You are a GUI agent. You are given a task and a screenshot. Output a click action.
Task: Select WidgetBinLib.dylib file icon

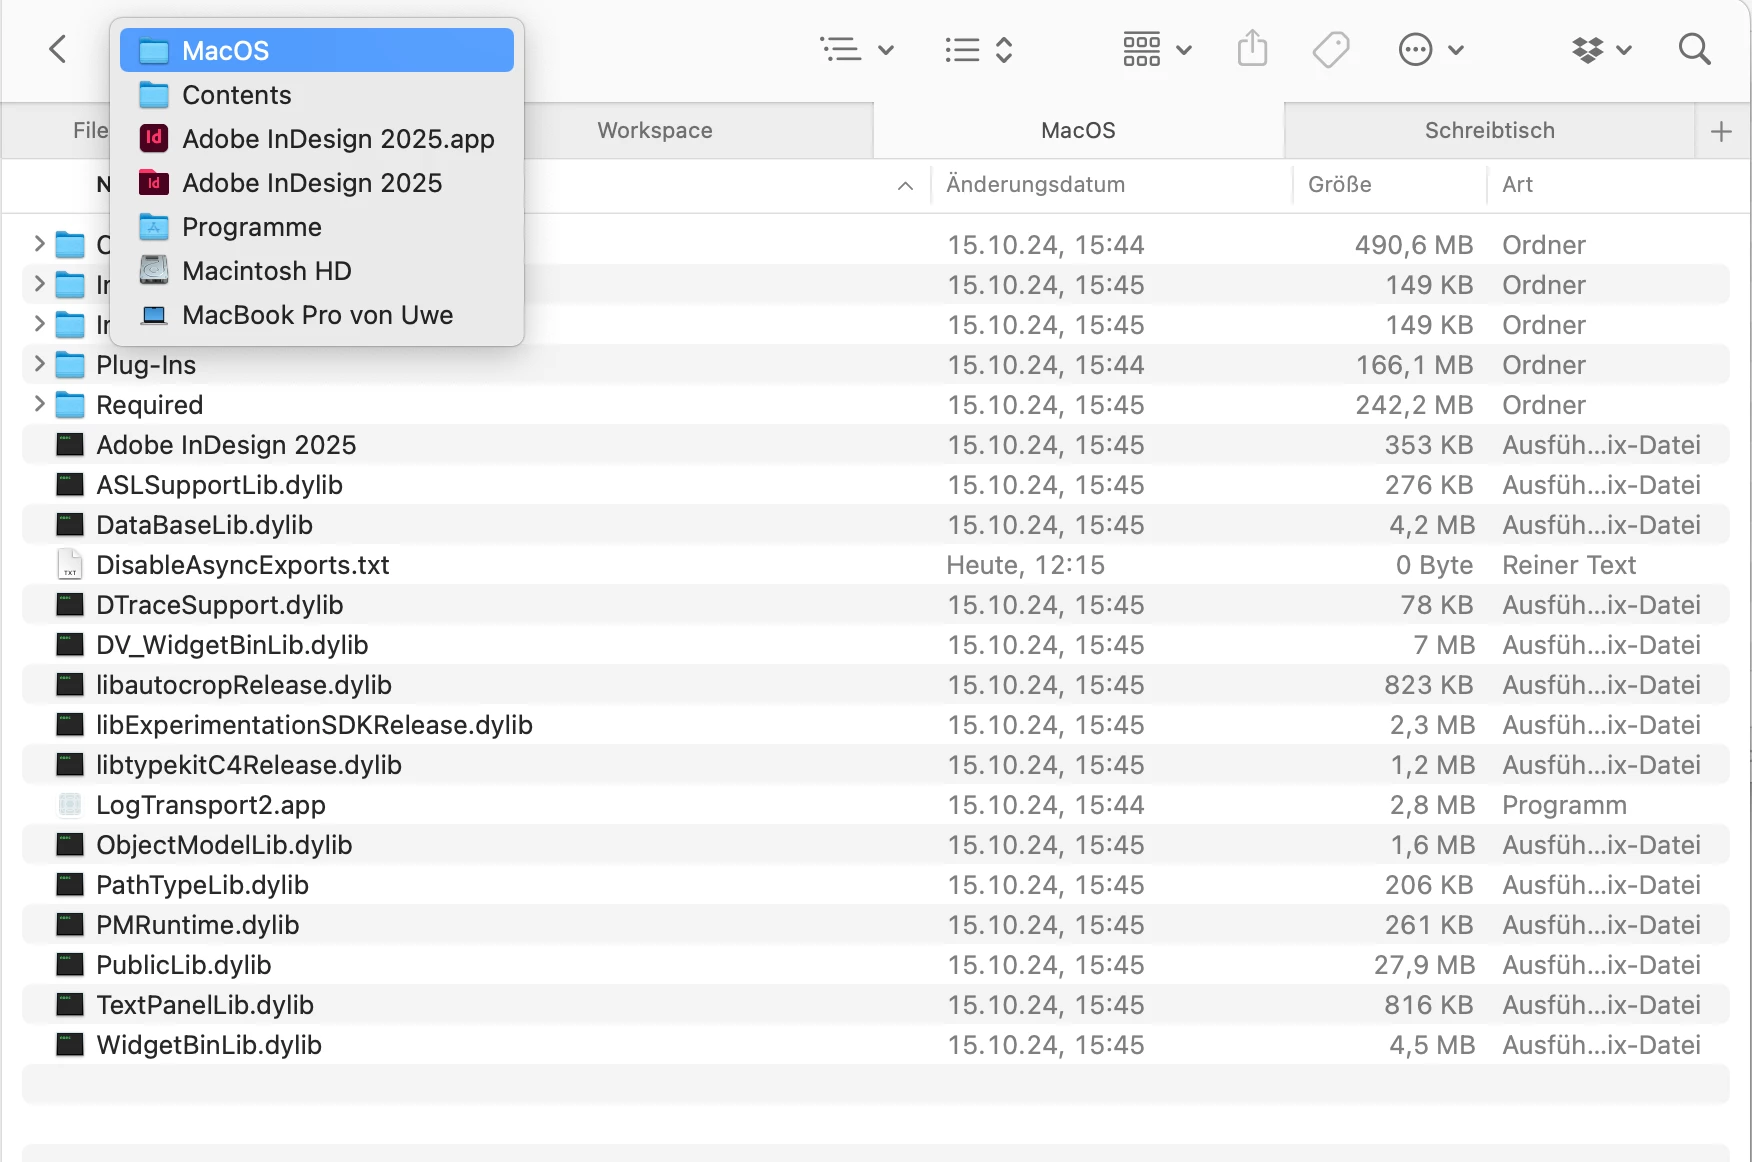tap(70, 1045)
